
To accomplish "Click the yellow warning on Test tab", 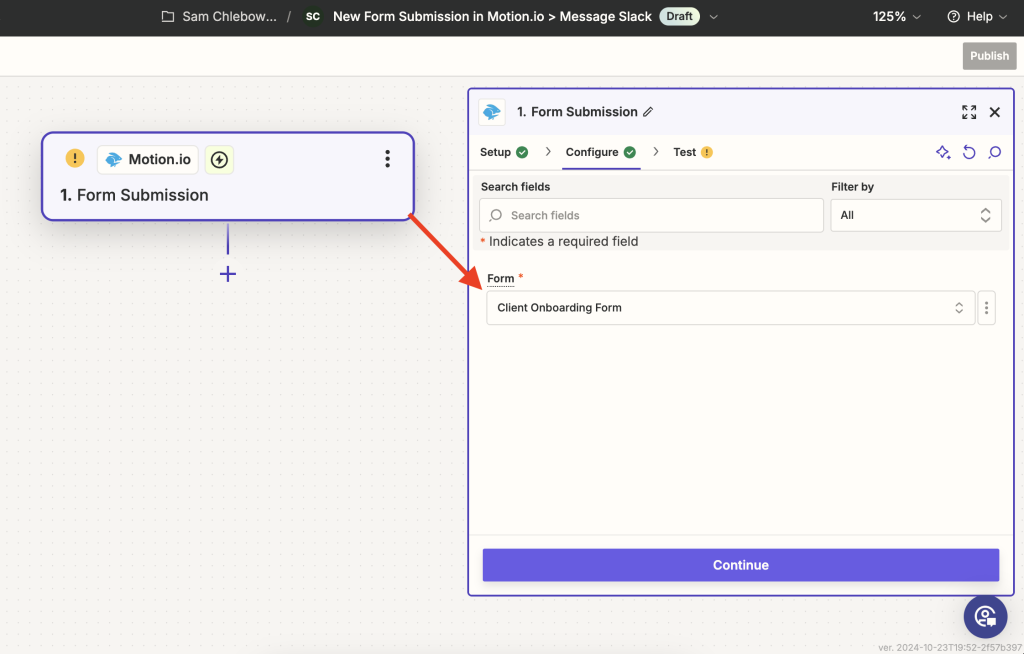I will [x=707, y=152].
